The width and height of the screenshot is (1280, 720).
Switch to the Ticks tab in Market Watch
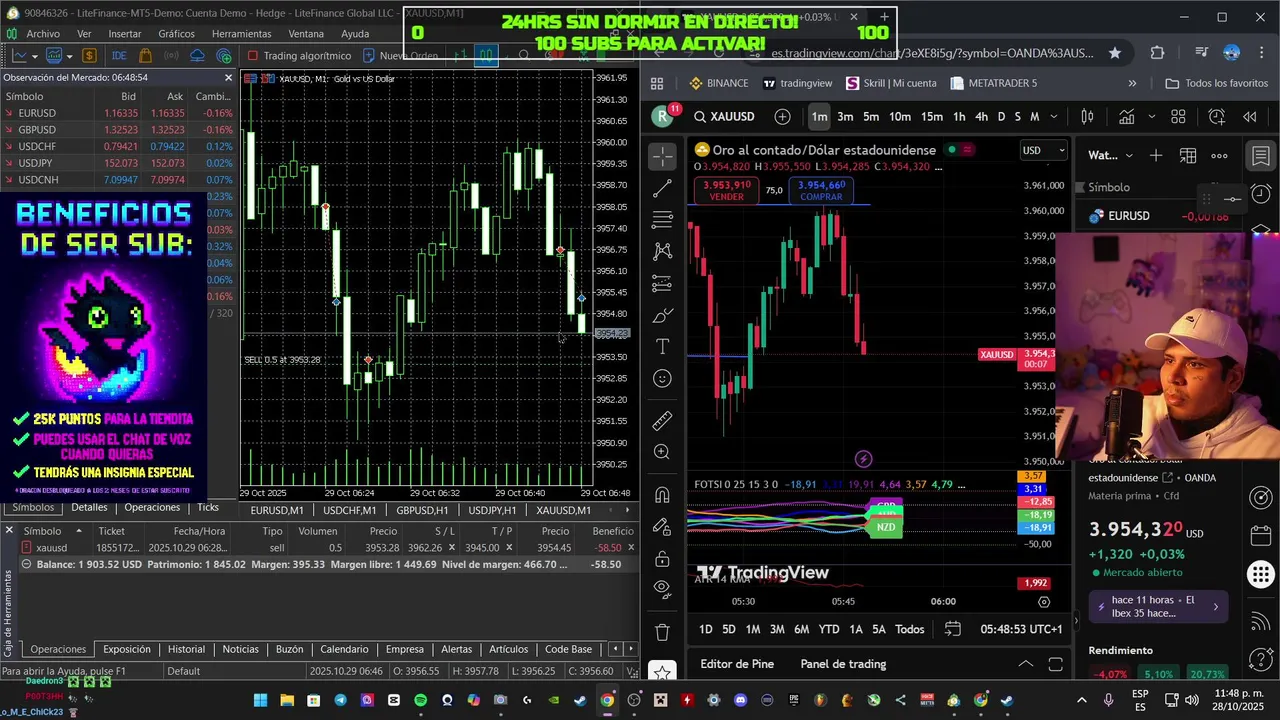(x=208, y=507)
